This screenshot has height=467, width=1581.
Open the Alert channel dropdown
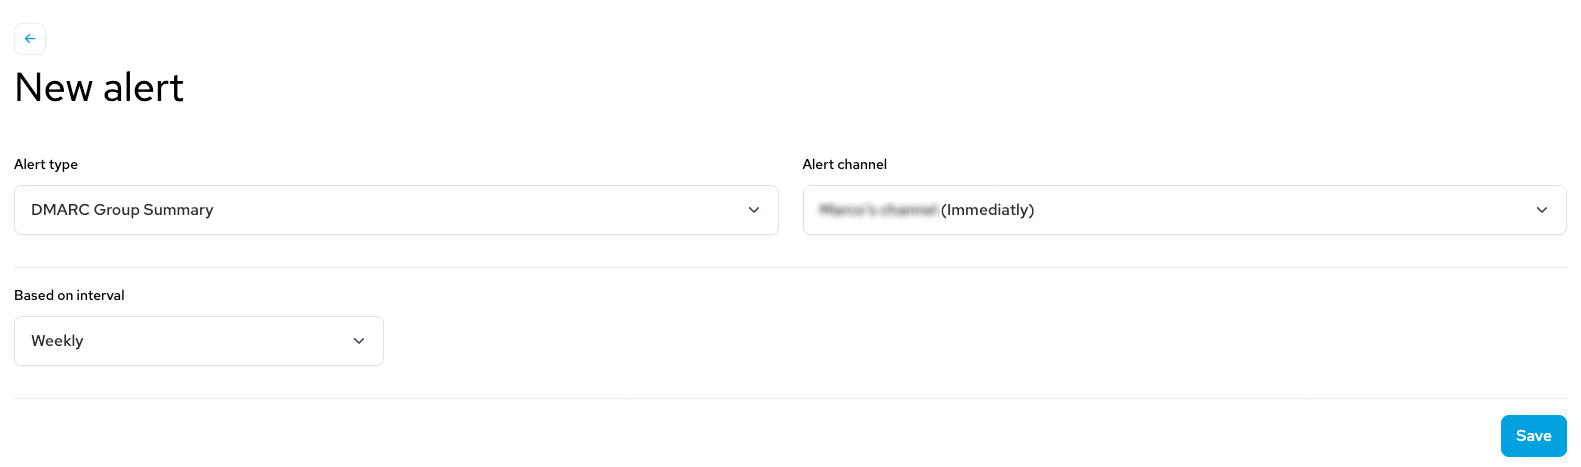point(1184,210)
